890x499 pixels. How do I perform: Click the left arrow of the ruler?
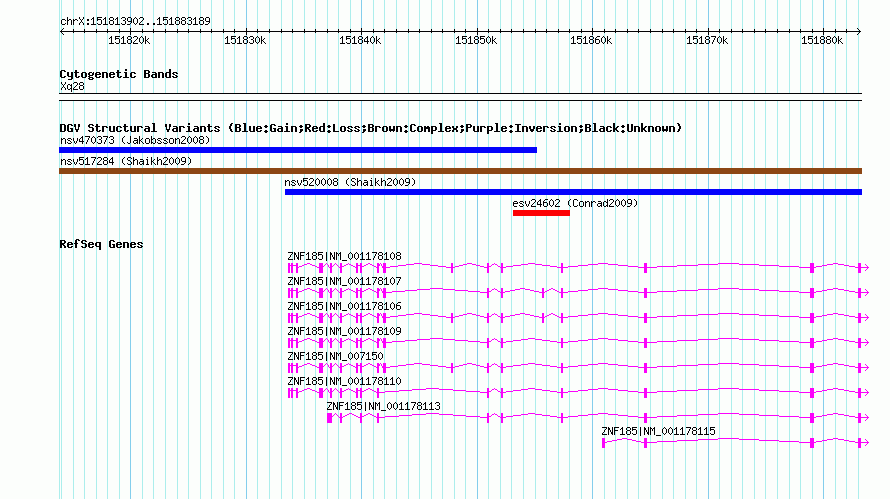(x=62, y=31)
